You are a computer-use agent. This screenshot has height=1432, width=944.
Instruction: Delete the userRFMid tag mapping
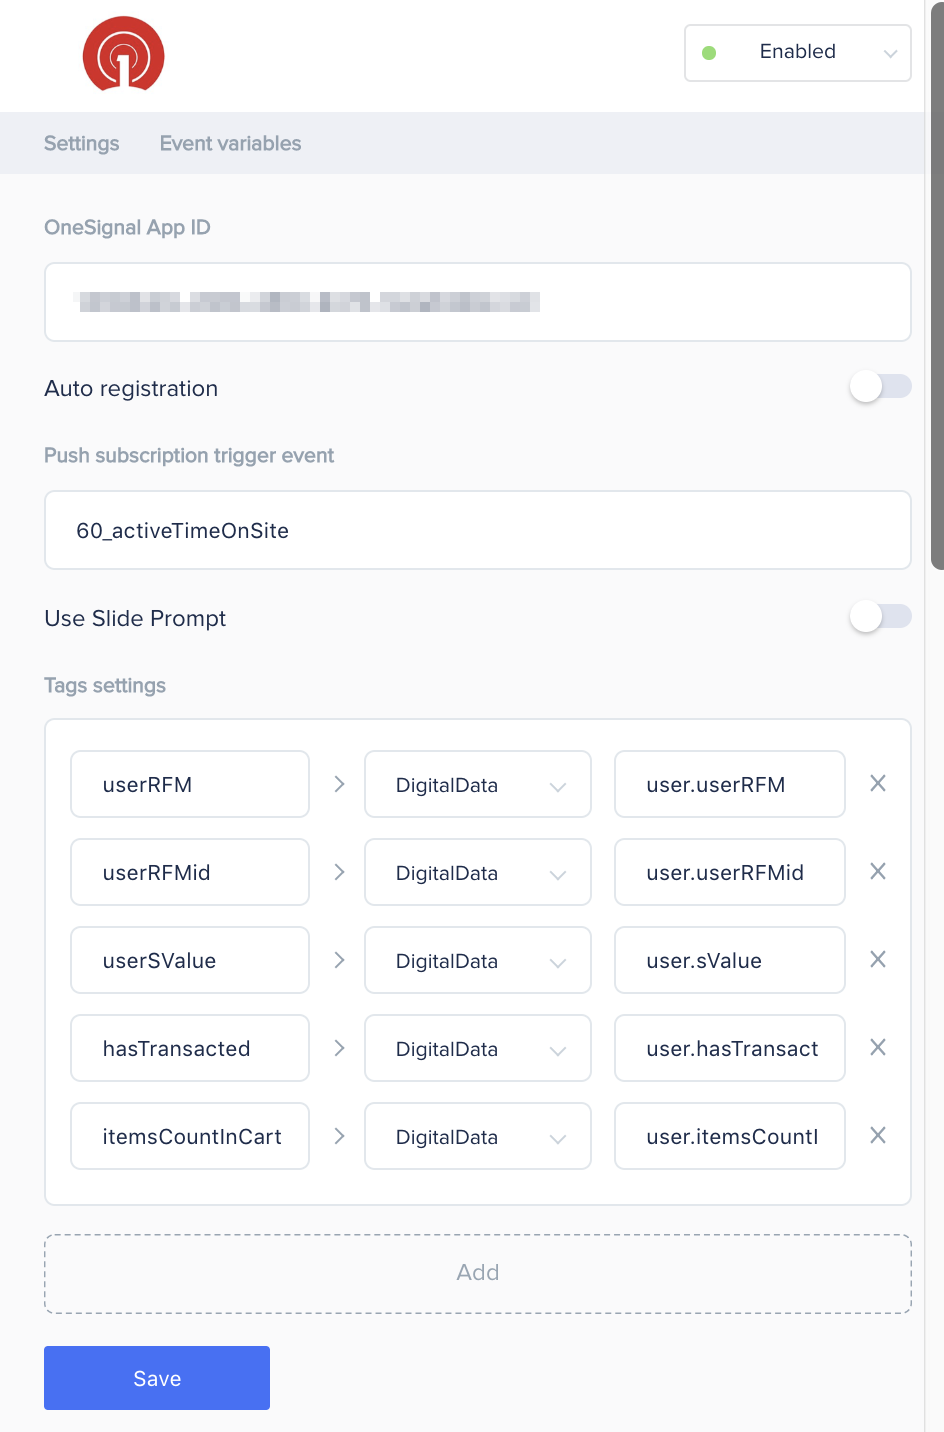pyautogui.click(x=878, y=871)
